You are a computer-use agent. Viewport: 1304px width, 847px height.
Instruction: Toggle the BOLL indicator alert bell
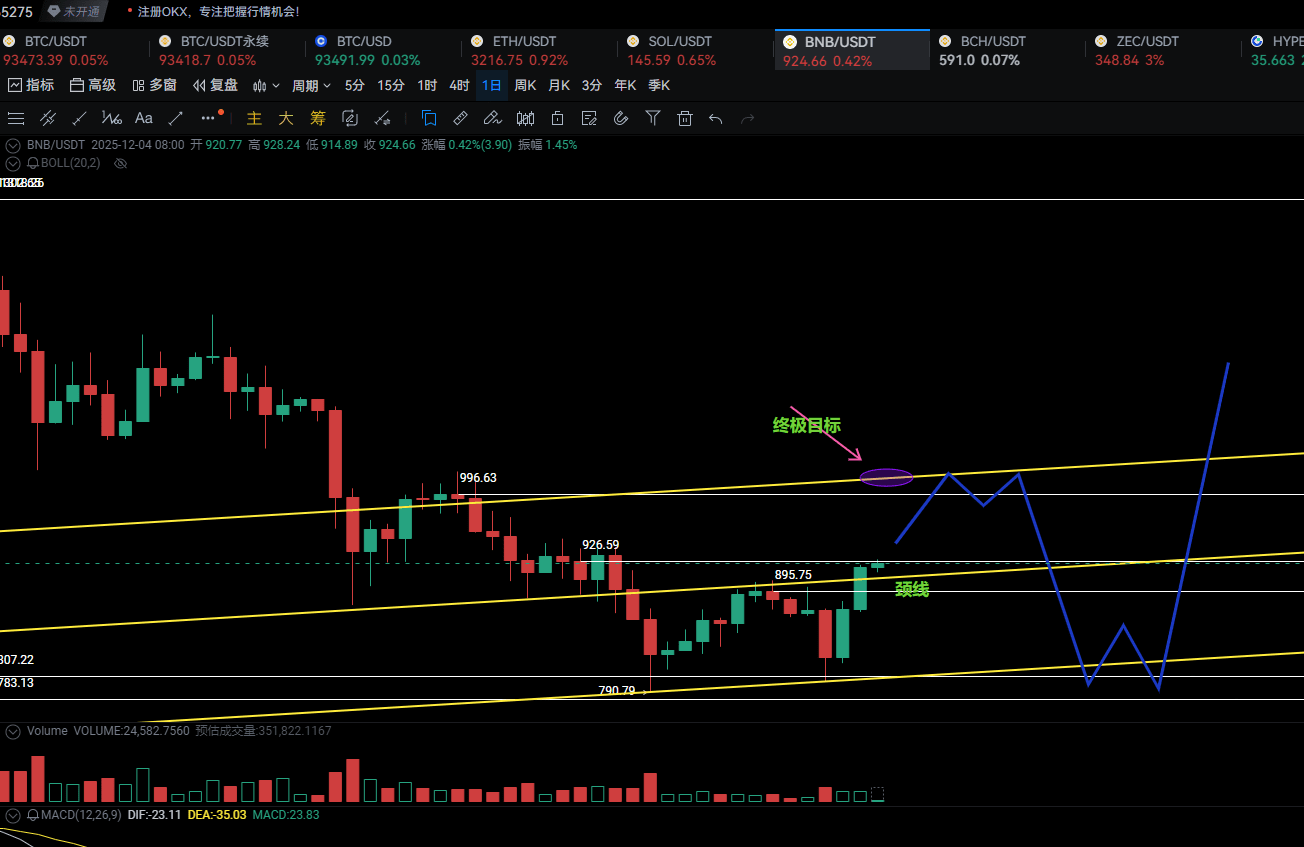coord(33,163)
